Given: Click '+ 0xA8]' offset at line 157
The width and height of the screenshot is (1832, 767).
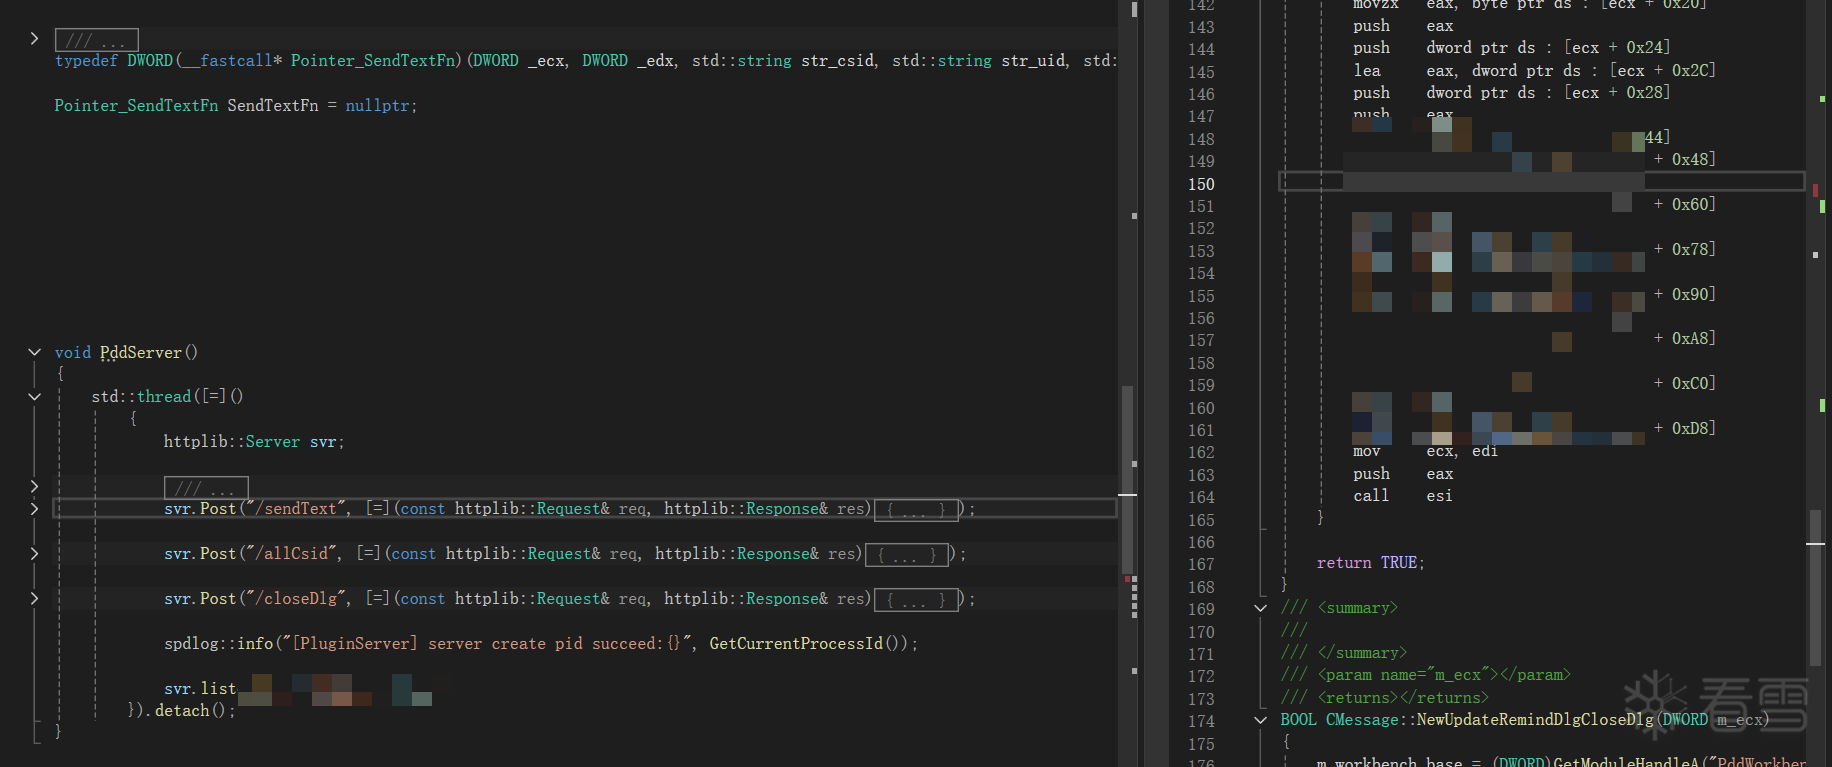Looking at the screenshot, I should click(1684, 339).
